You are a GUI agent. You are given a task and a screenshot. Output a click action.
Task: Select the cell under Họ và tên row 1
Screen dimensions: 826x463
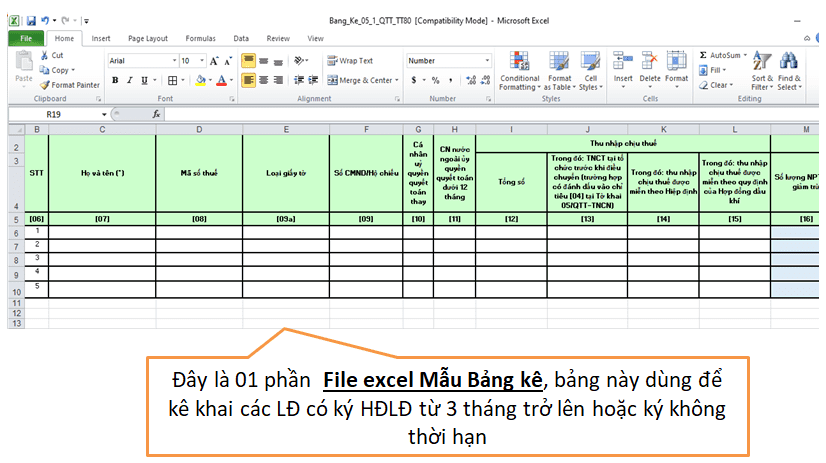[x=101, y=232]
